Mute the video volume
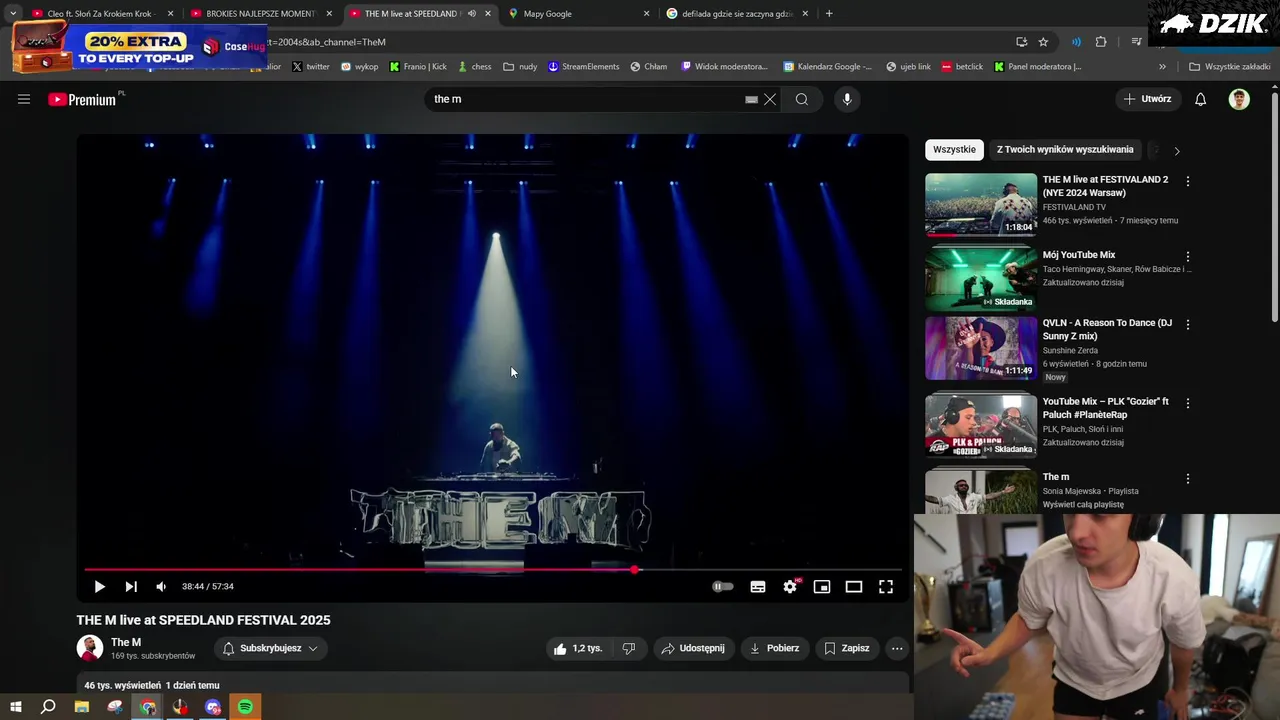 click(161, 587)
